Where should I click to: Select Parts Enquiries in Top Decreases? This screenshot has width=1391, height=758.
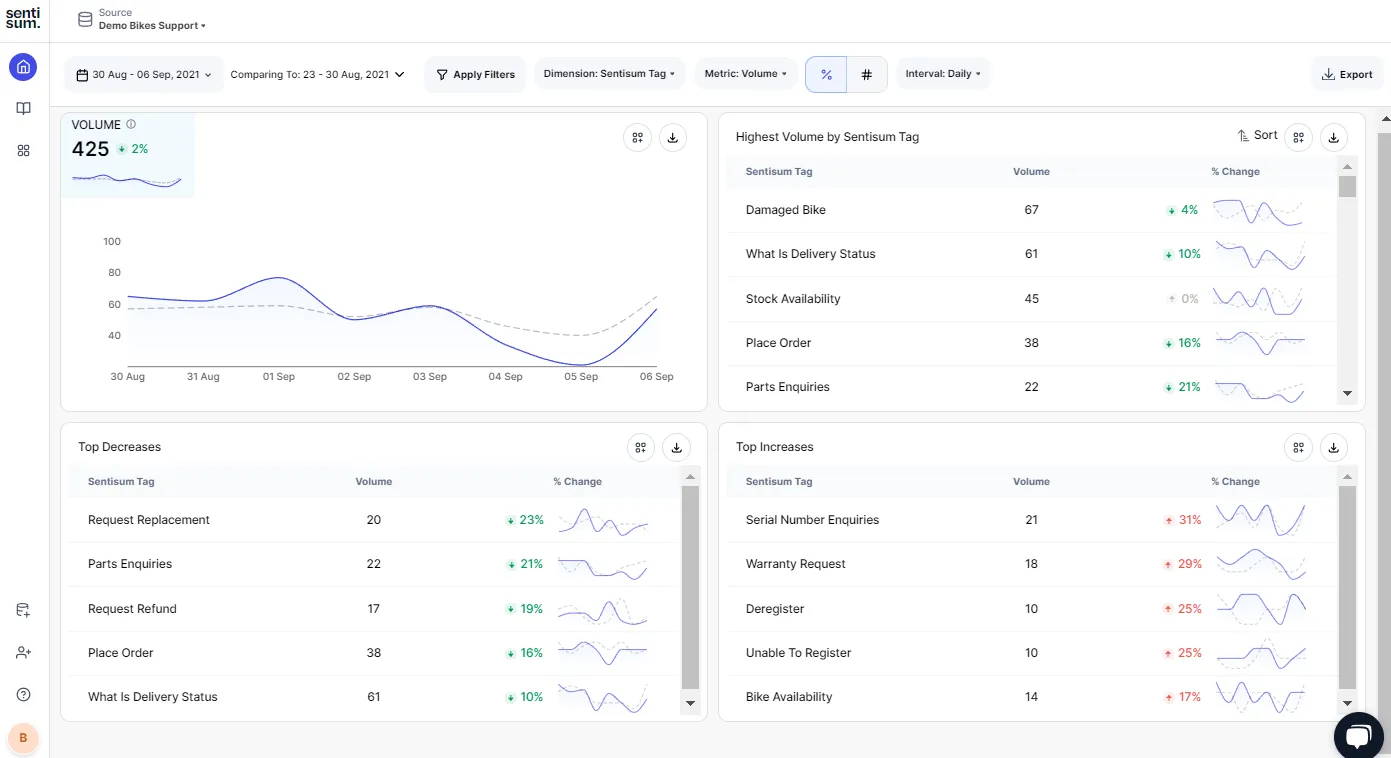click(x=374, y=564)
